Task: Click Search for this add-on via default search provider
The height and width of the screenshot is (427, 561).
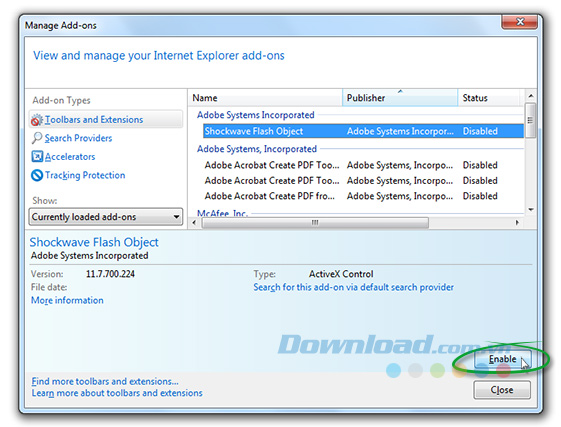Action: click(353, 287)
